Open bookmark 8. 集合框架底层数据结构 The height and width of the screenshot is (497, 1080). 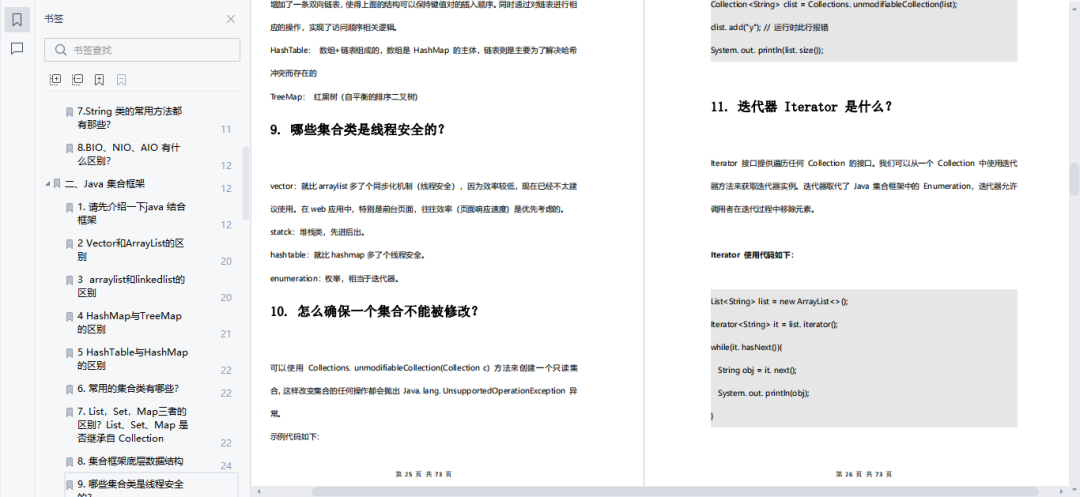(x=130, y=461)
